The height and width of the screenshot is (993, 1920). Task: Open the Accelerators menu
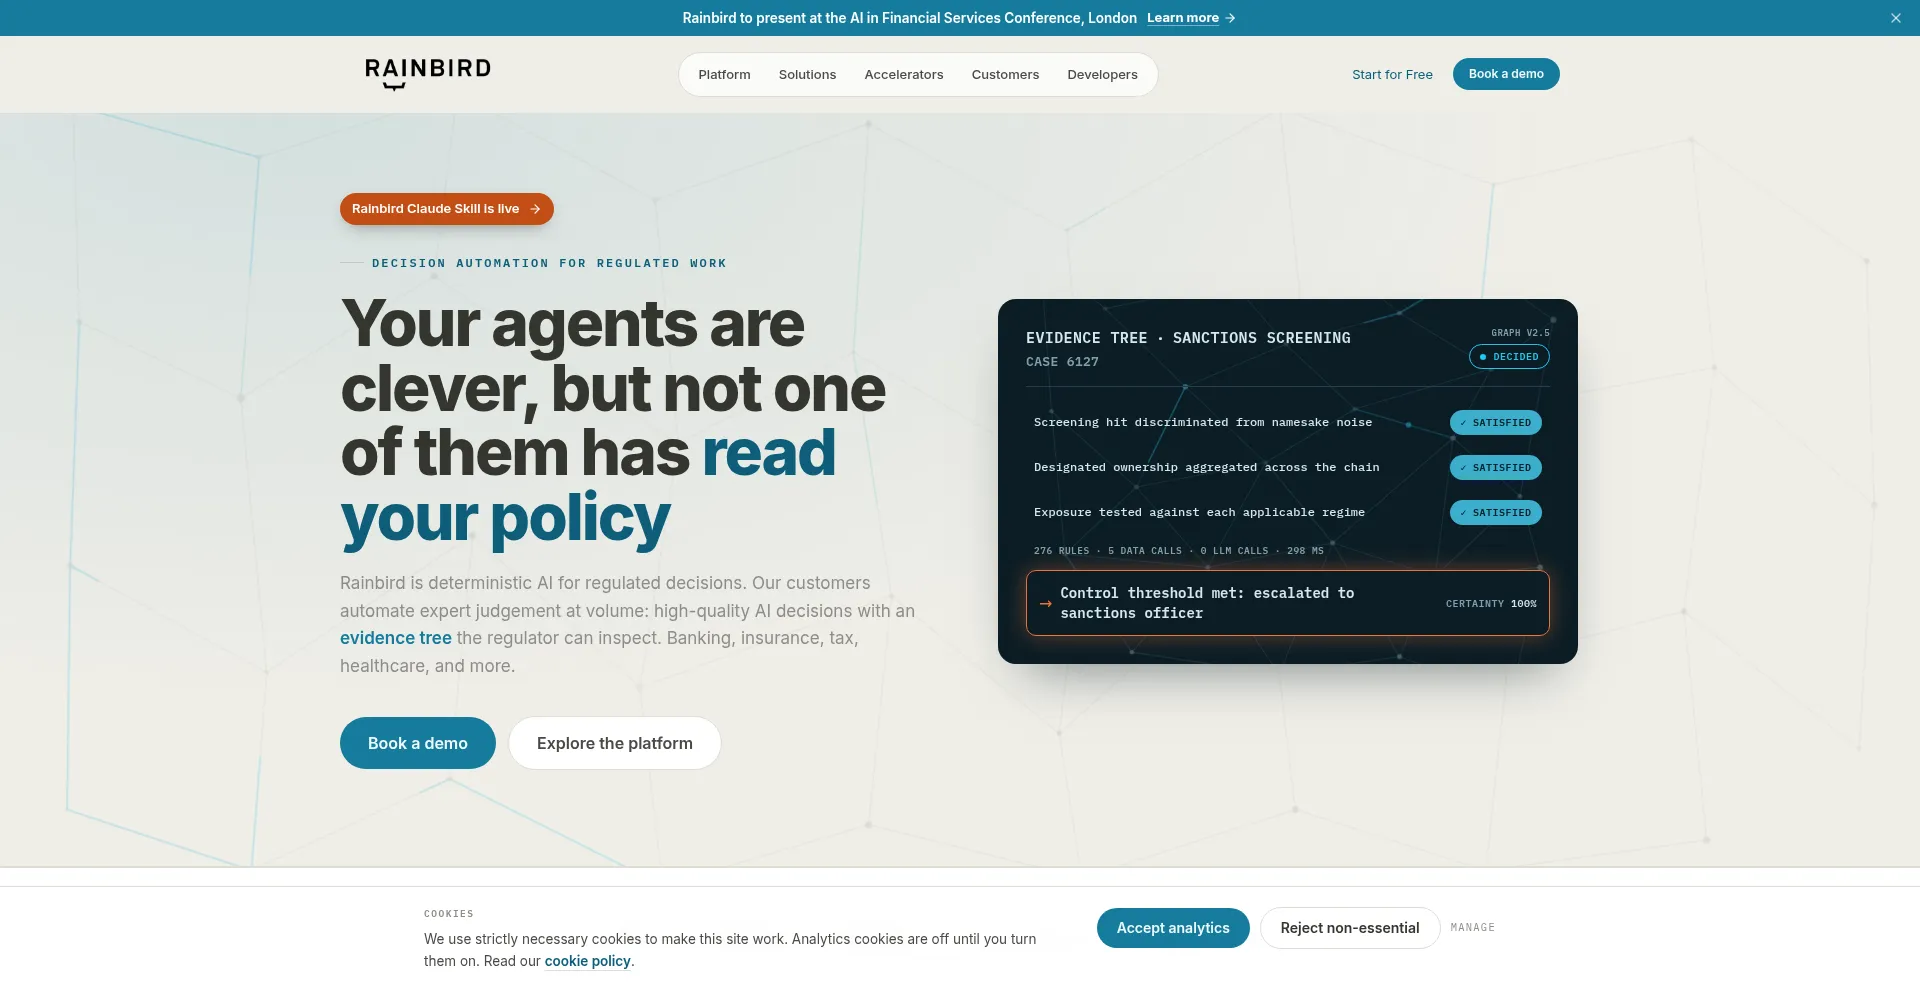click(904, 75)
